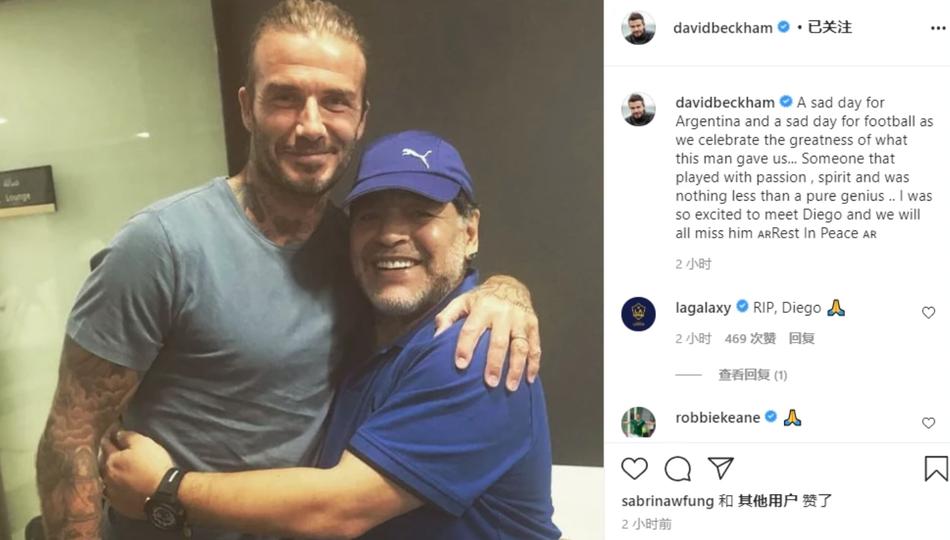
Task: Expand lagalaxy's replies with 查看回复 (1)
Action: click(x=752, y=375)
